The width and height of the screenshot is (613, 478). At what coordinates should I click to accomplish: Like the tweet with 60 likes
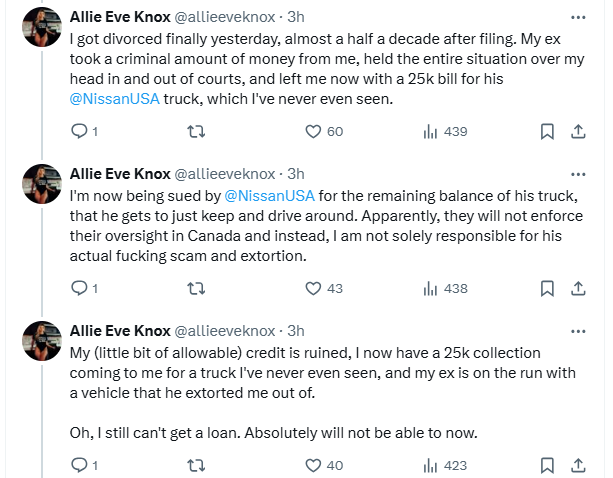pos(313,131)
